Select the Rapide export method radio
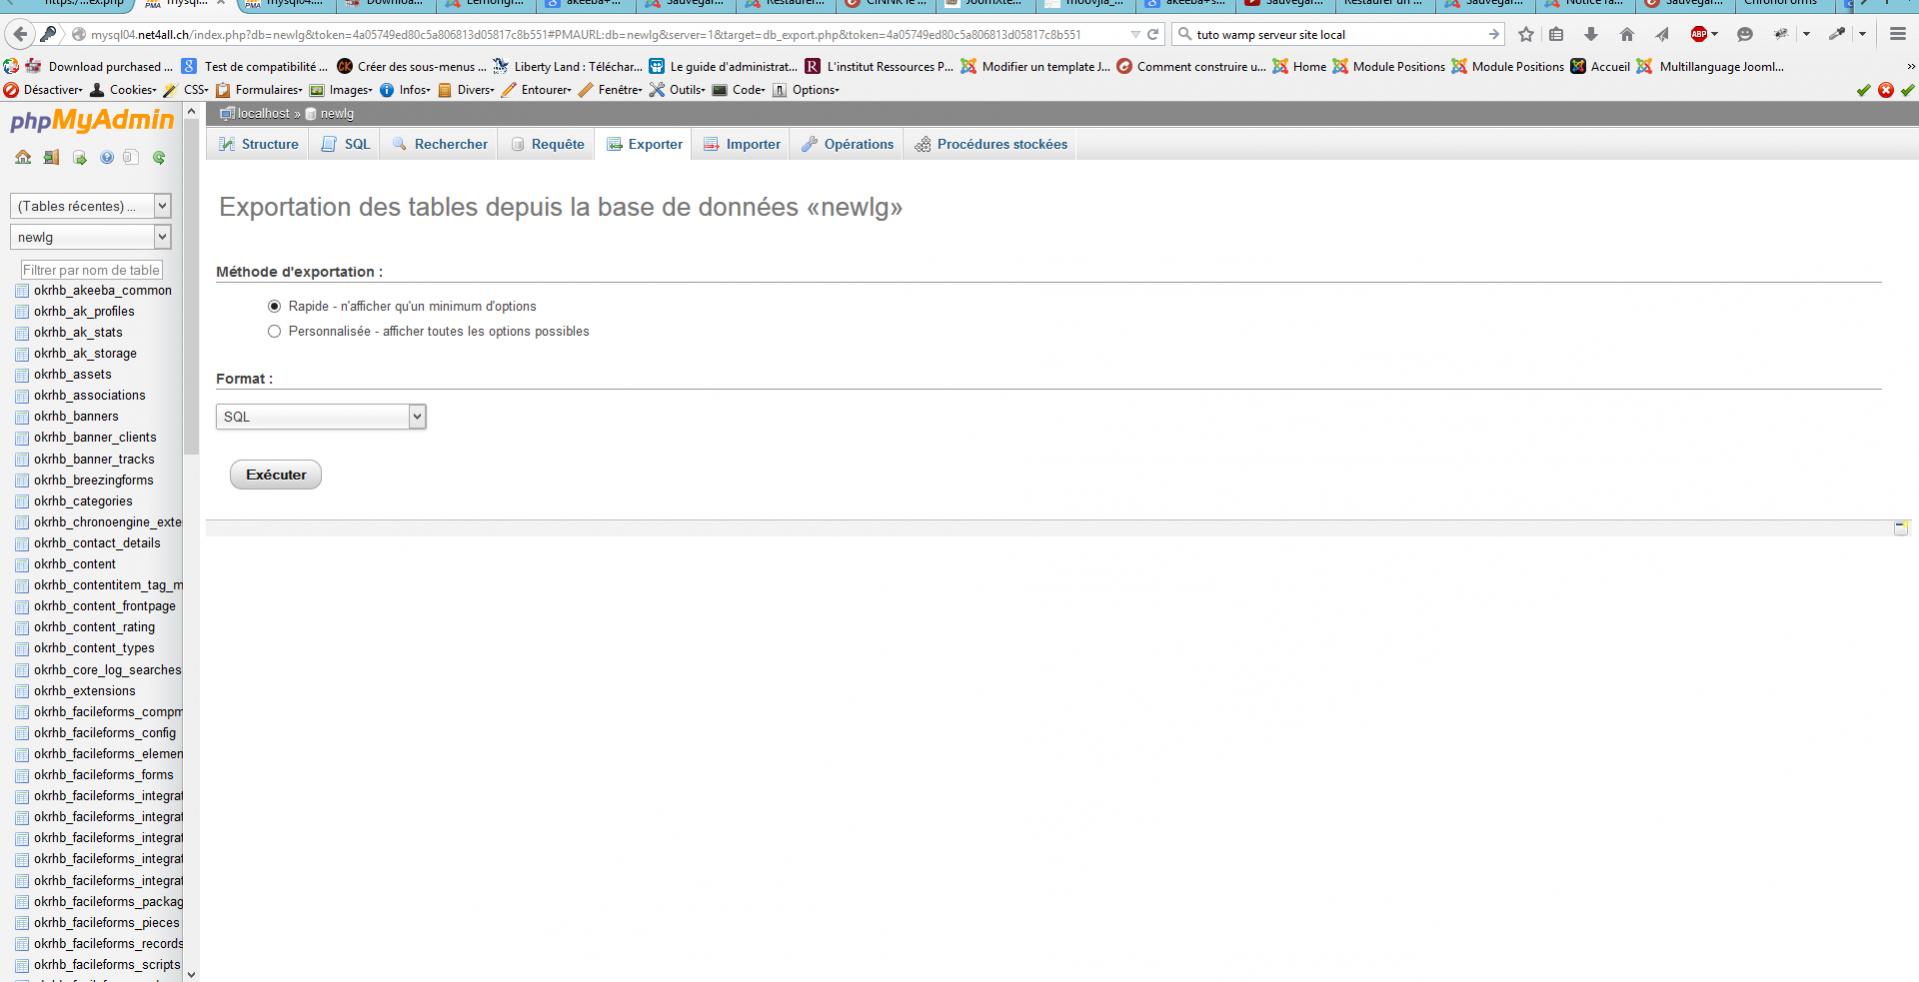This screenshot has height=982, width=1919. [274, 306]
